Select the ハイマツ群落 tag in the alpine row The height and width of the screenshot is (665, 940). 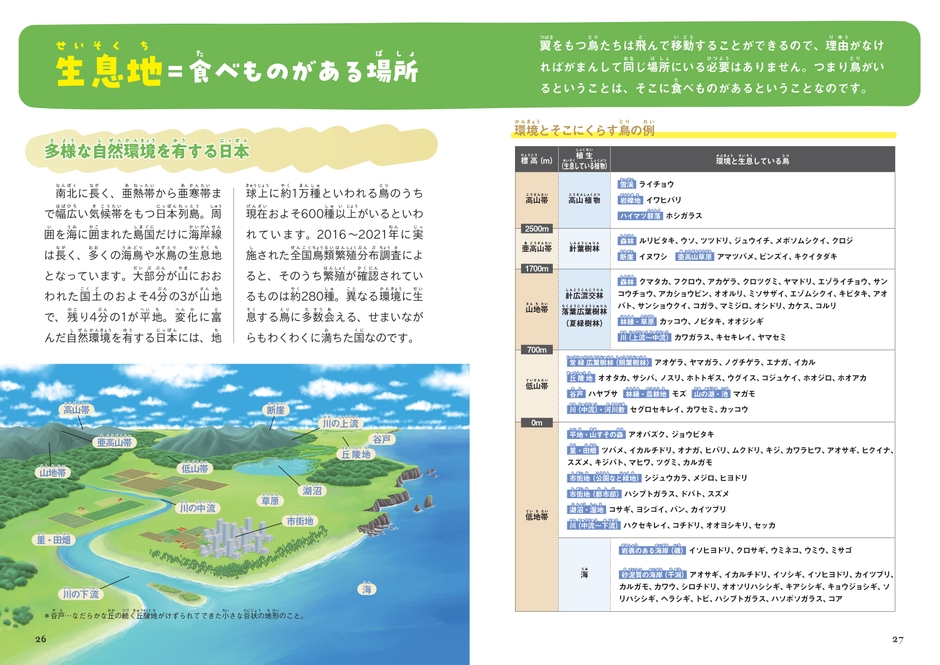640,215
